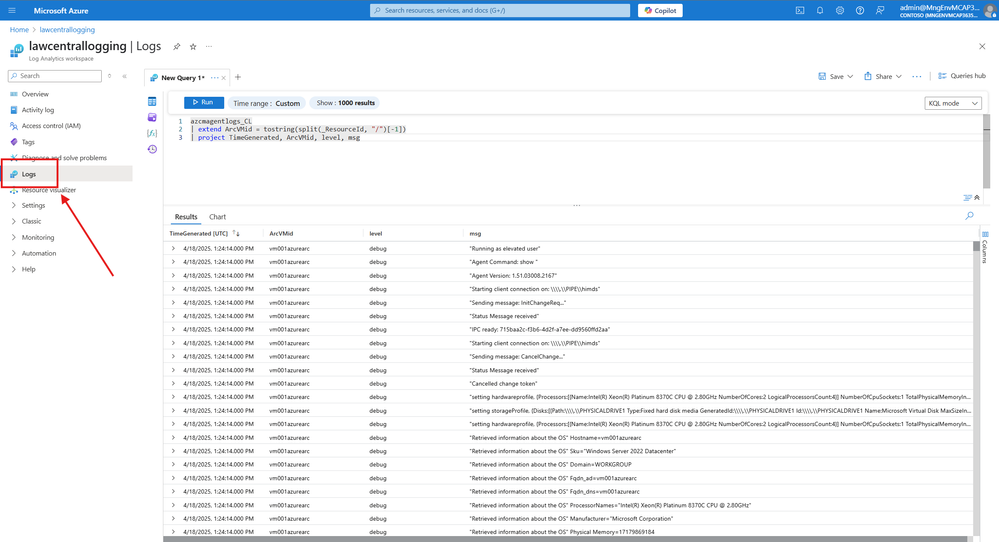
Task: Open Copilot from the header
Action: (660, 10)
